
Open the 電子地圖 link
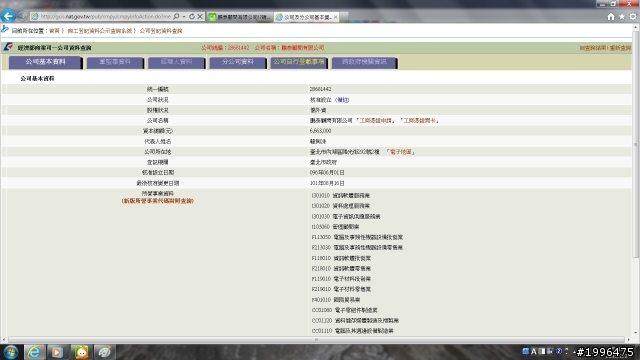coord(400,152)
